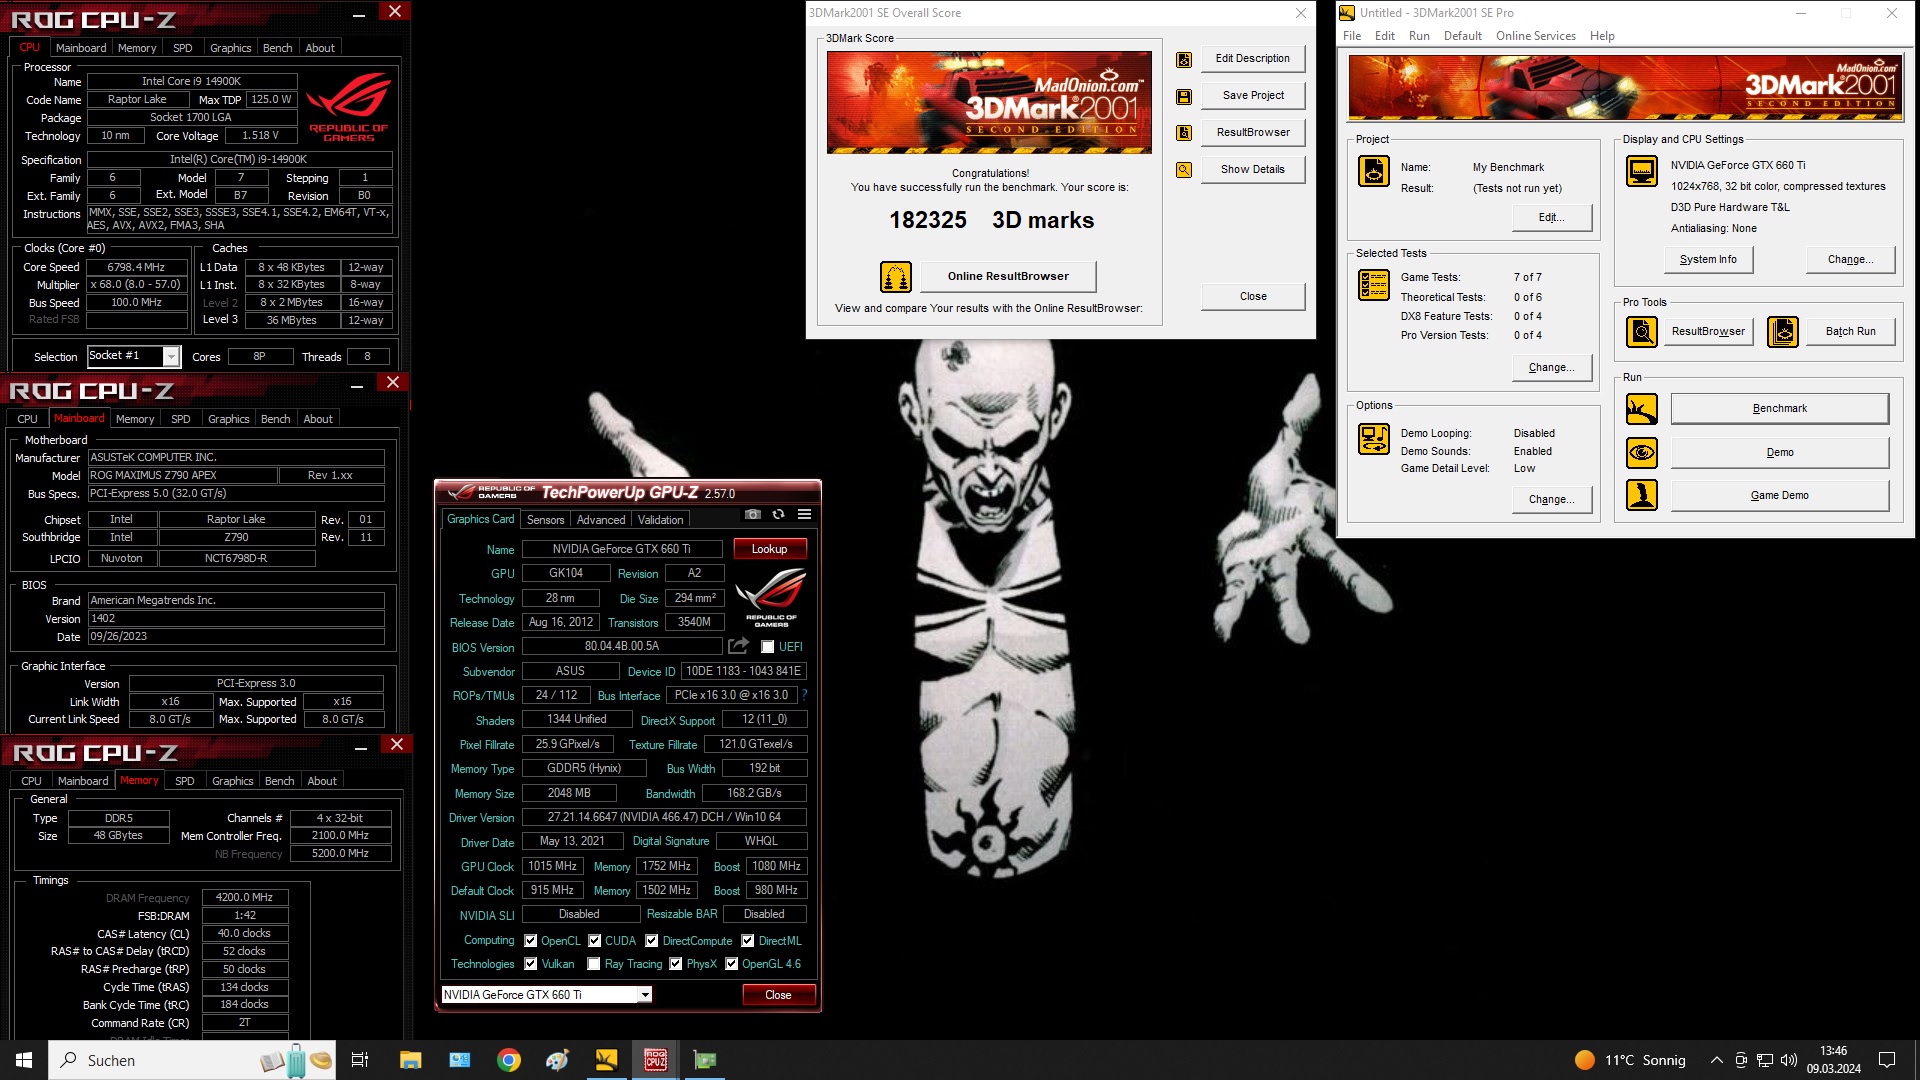Click the Game Demo joystick icon

[x=1641, y=495]
